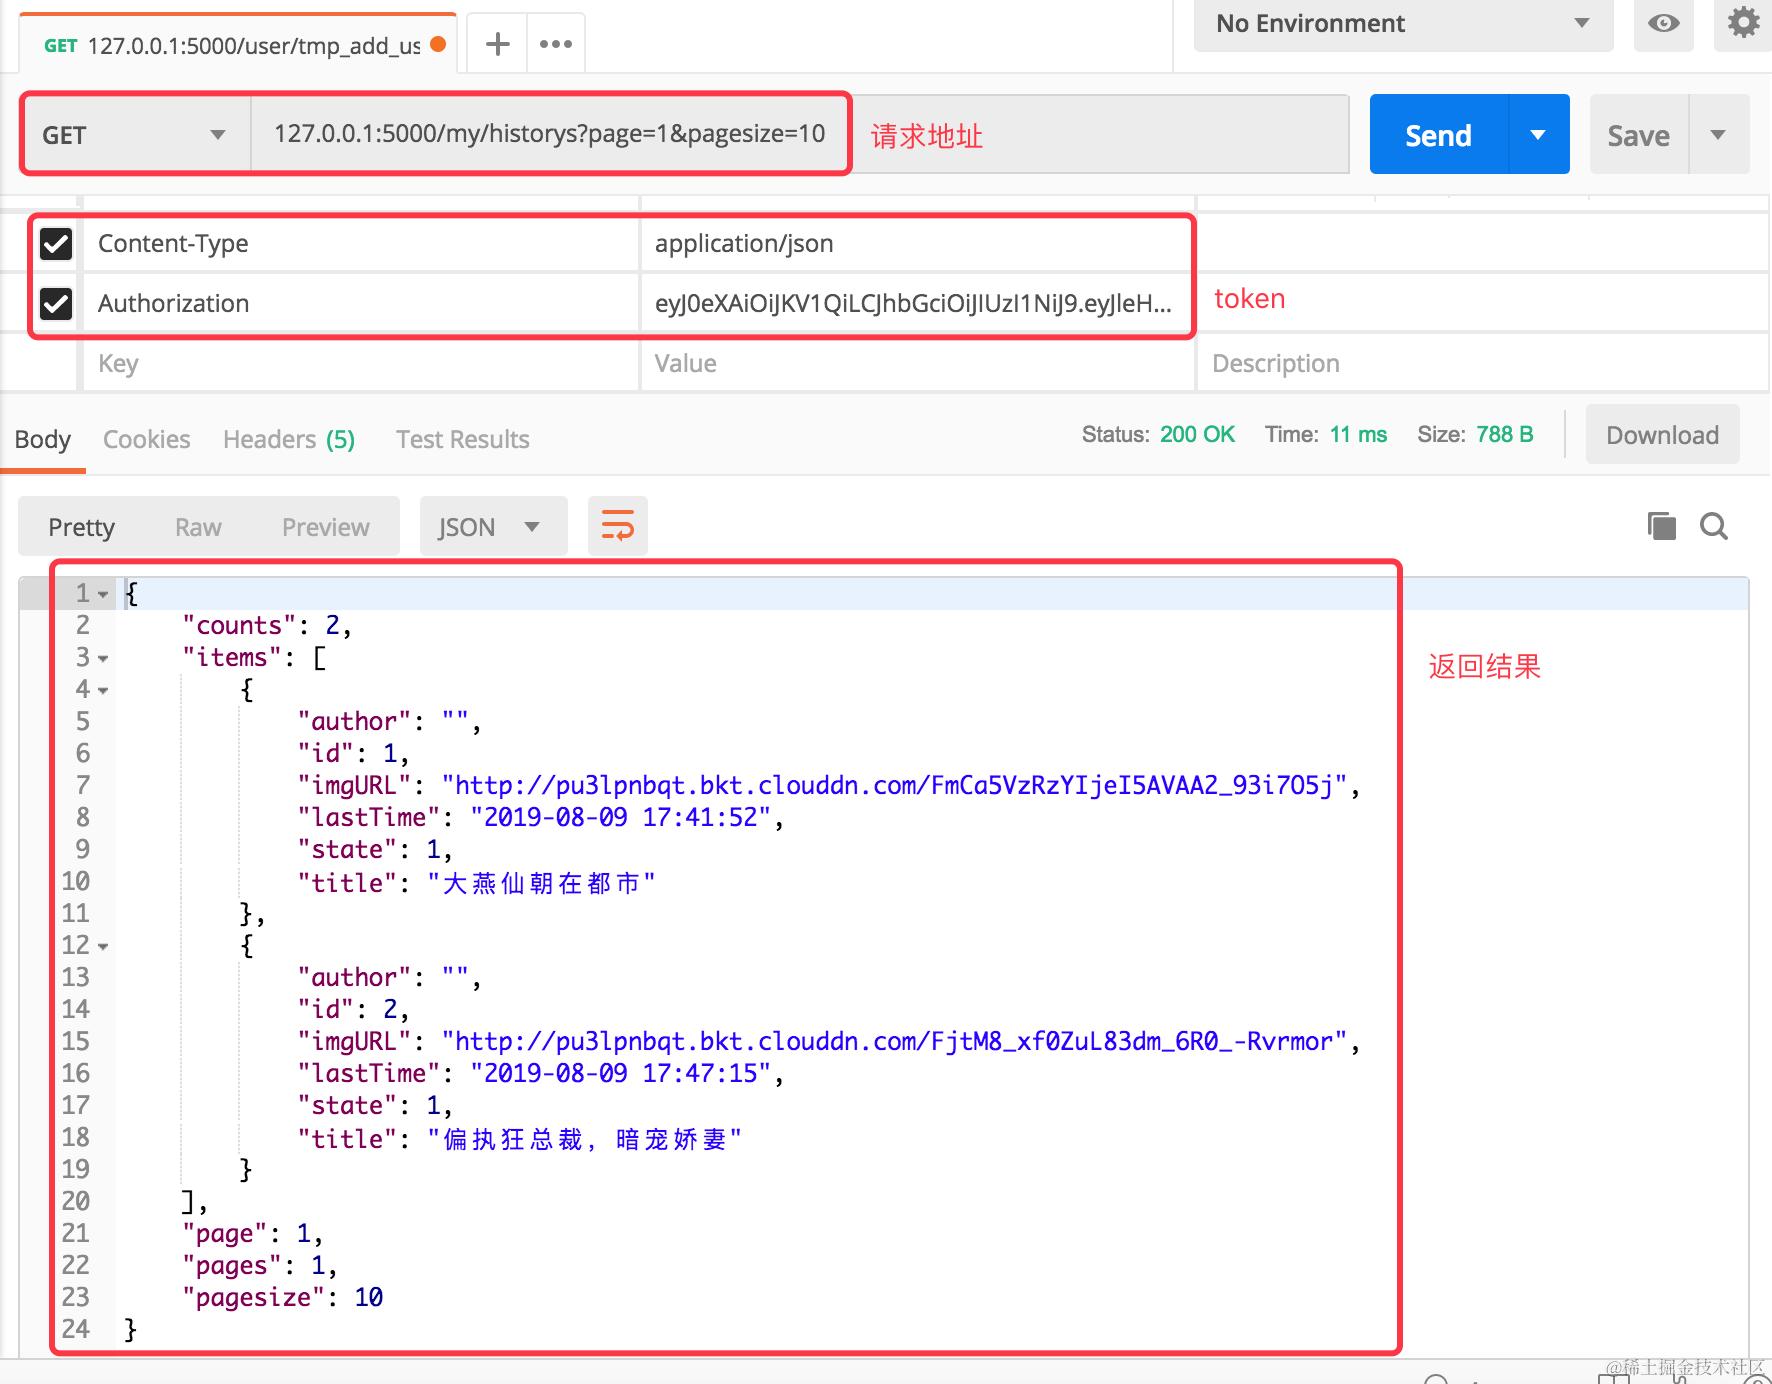Click the Content-Type key cell

tap(360, 243)
